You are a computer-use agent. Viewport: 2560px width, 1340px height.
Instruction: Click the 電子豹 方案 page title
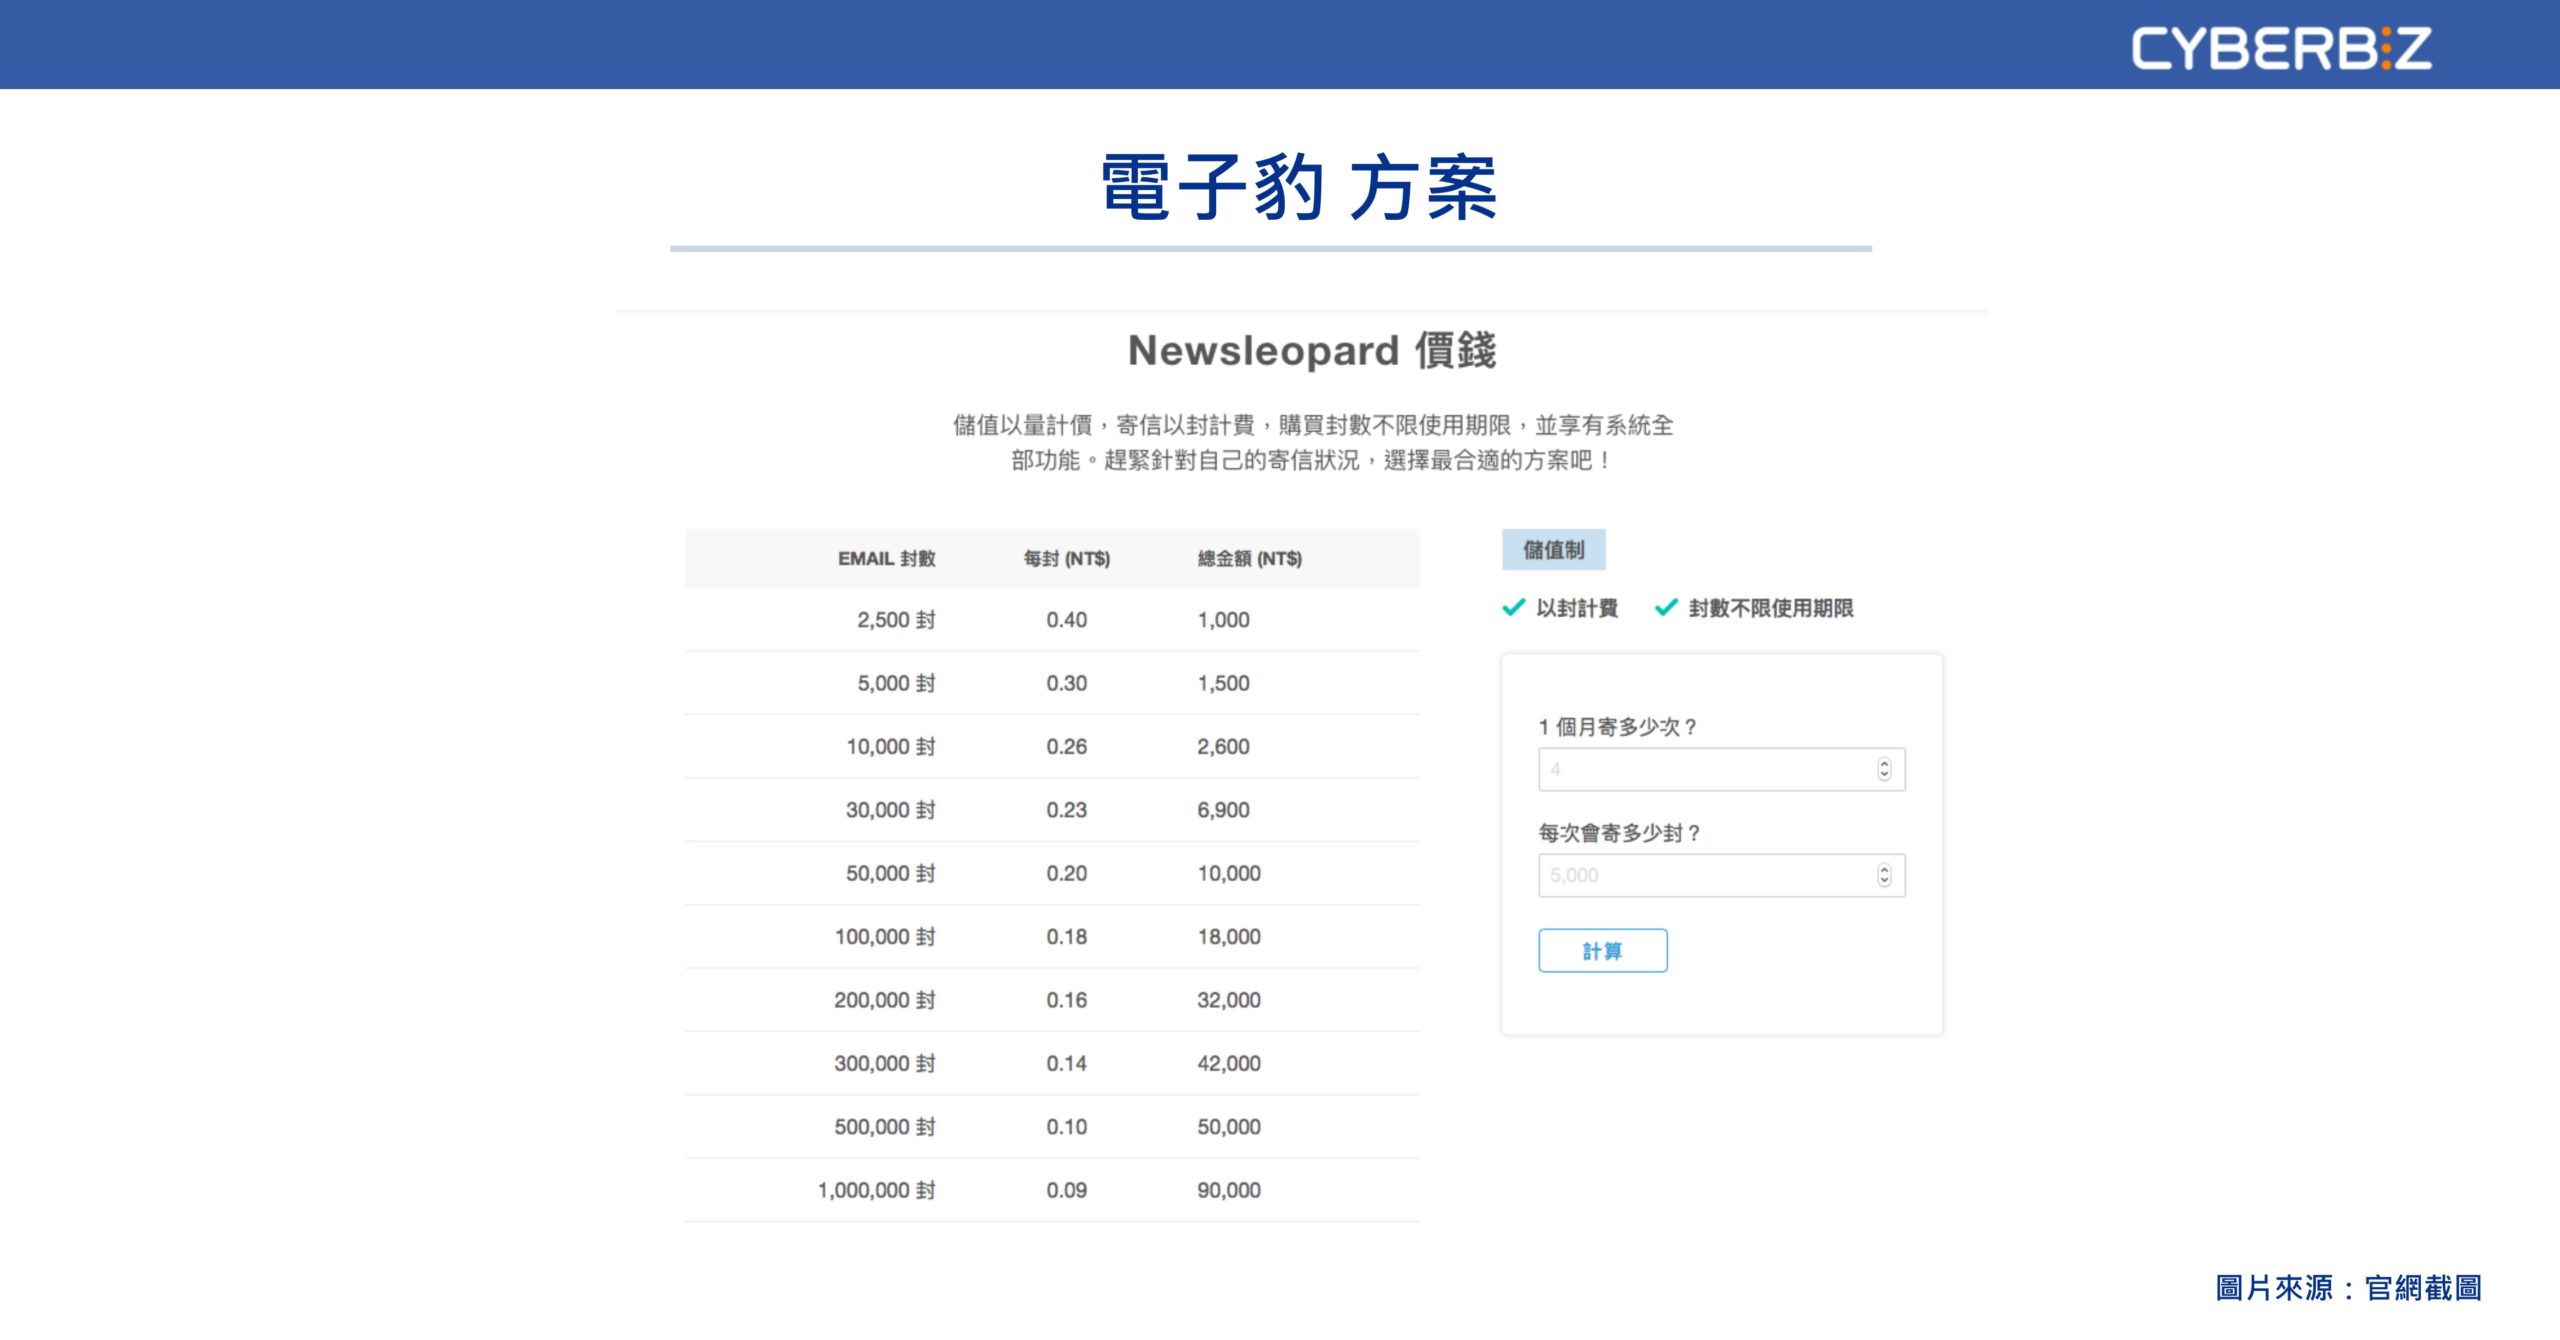click(1298, 187)
